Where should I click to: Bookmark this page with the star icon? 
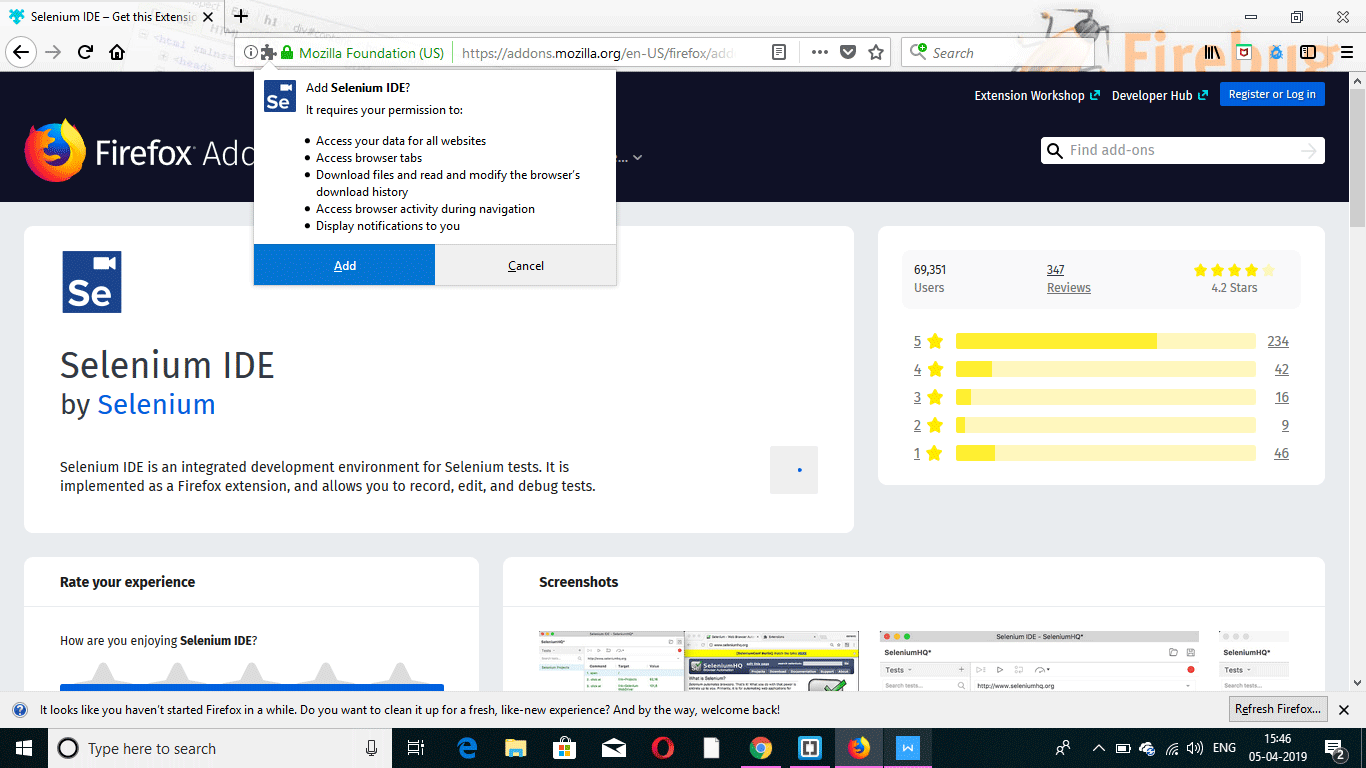tap(876, 53)
